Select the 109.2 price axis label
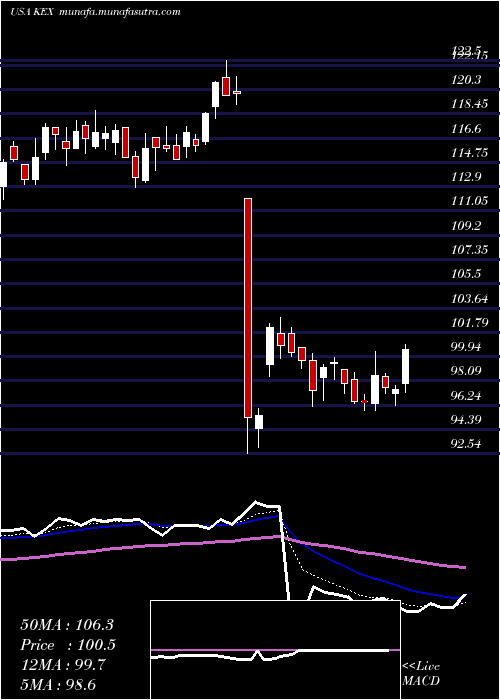The image size is (500, 700). tap(466, 226)
